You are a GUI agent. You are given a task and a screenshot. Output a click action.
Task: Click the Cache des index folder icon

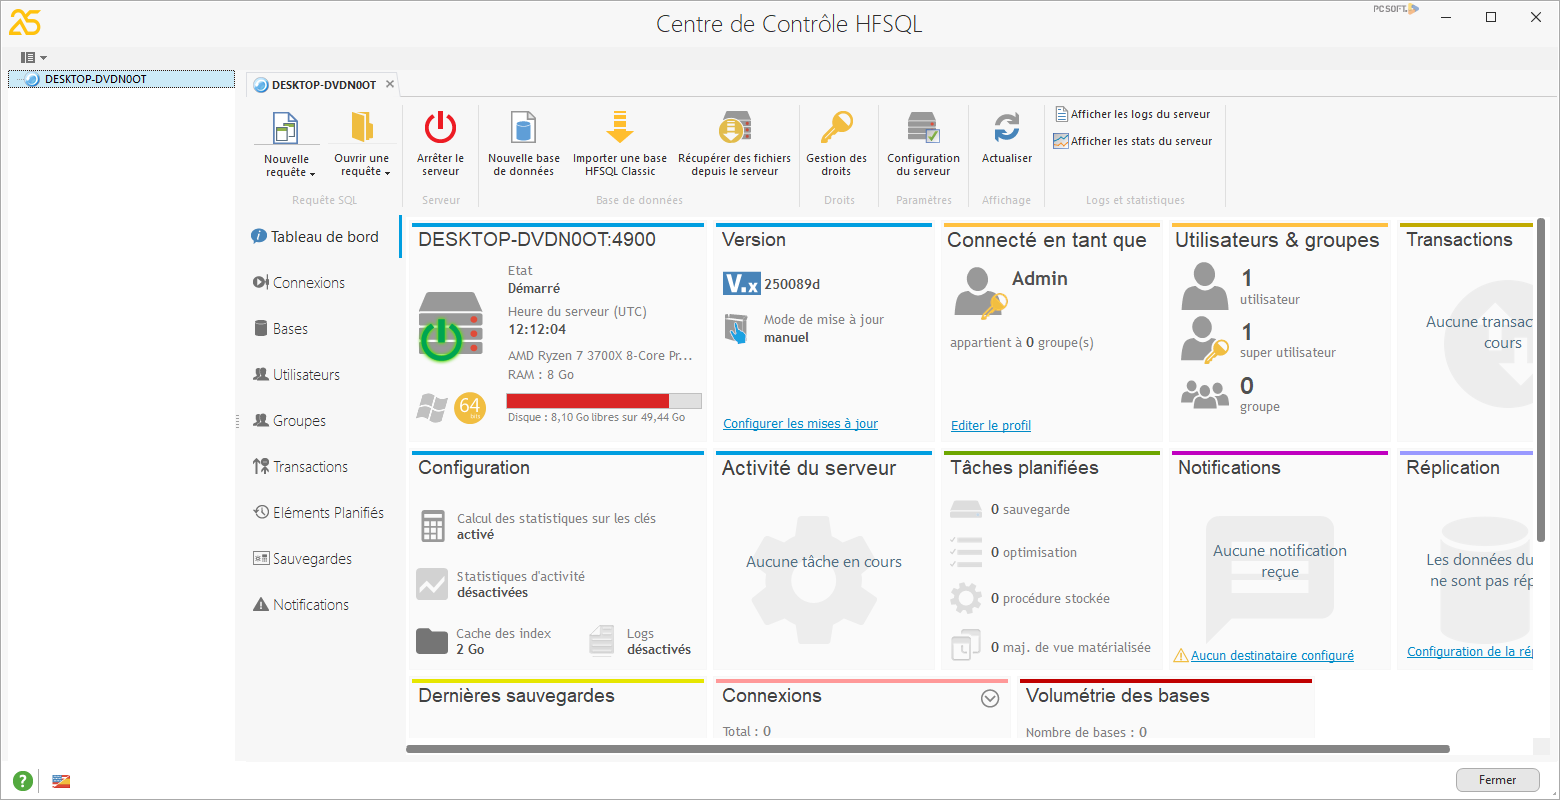point(432,641)
